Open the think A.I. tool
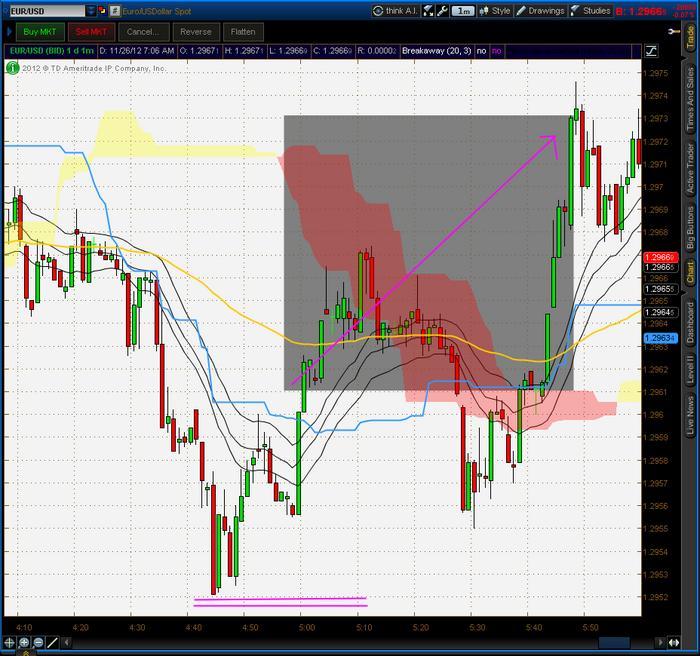700x656 pixels. 395,11
